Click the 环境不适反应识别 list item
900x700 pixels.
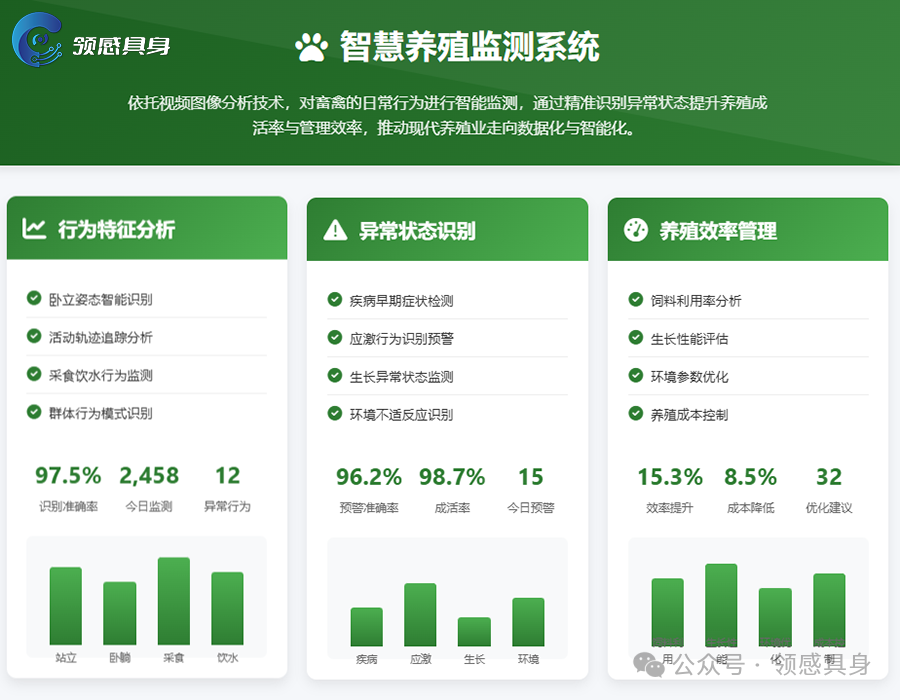448,414
